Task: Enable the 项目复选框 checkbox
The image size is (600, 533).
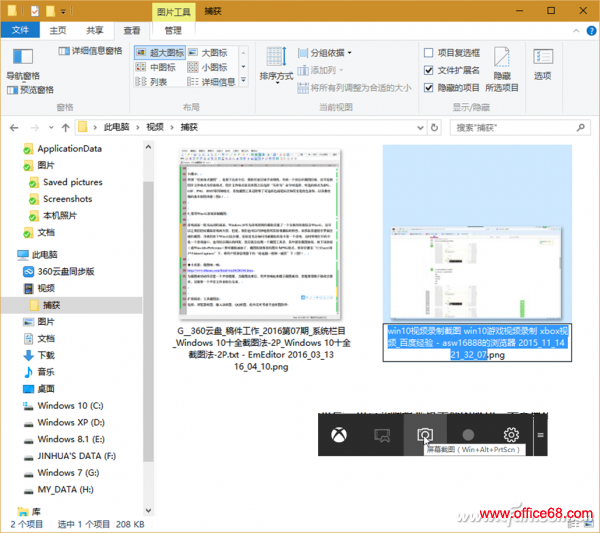Action: [429, 53]
